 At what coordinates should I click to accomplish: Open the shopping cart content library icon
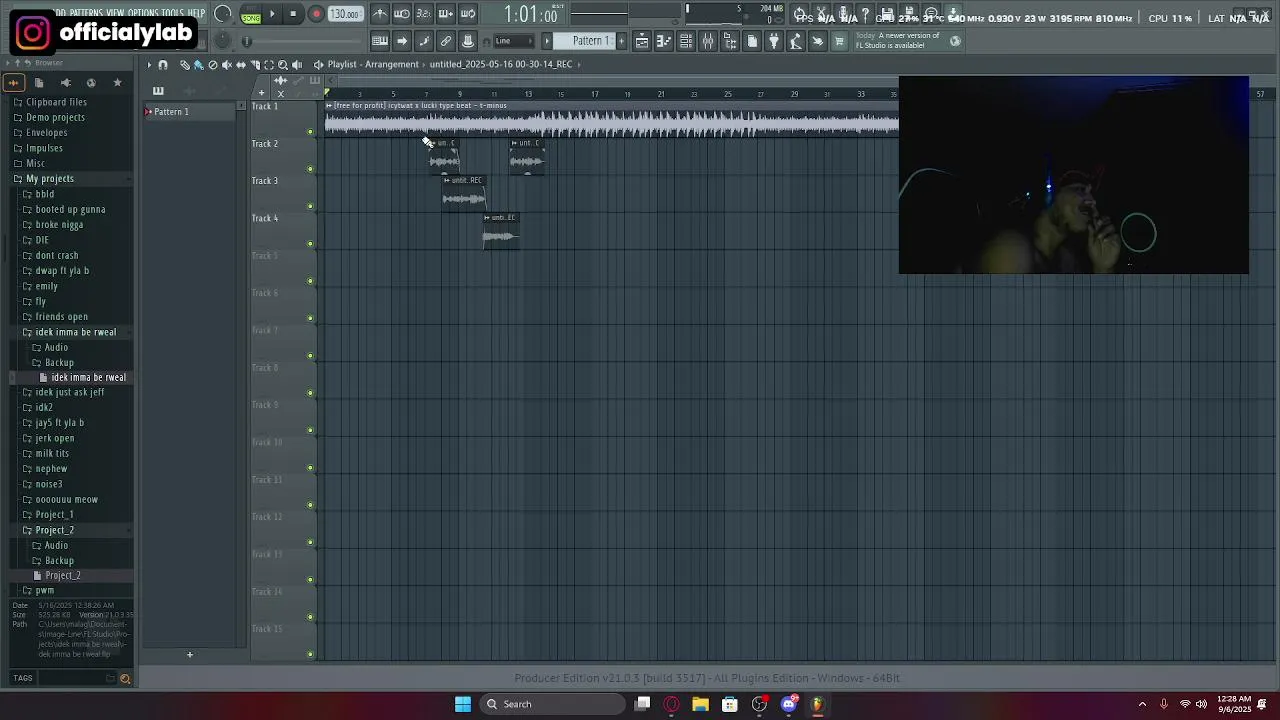click(839, 41)
